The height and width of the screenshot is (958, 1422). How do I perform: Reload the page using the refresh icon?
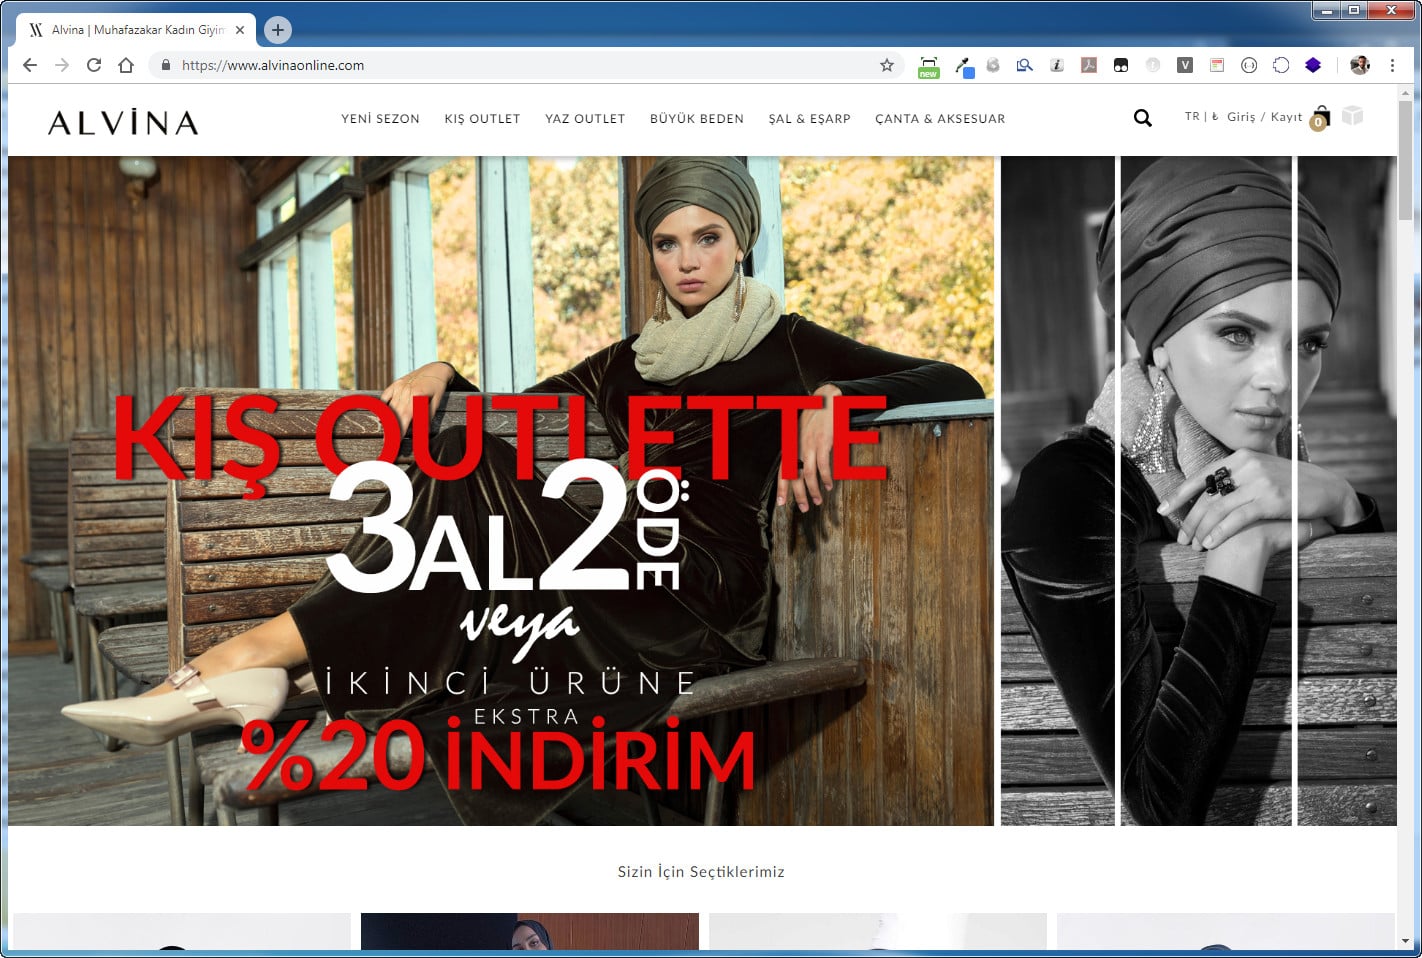pos(94,65)
